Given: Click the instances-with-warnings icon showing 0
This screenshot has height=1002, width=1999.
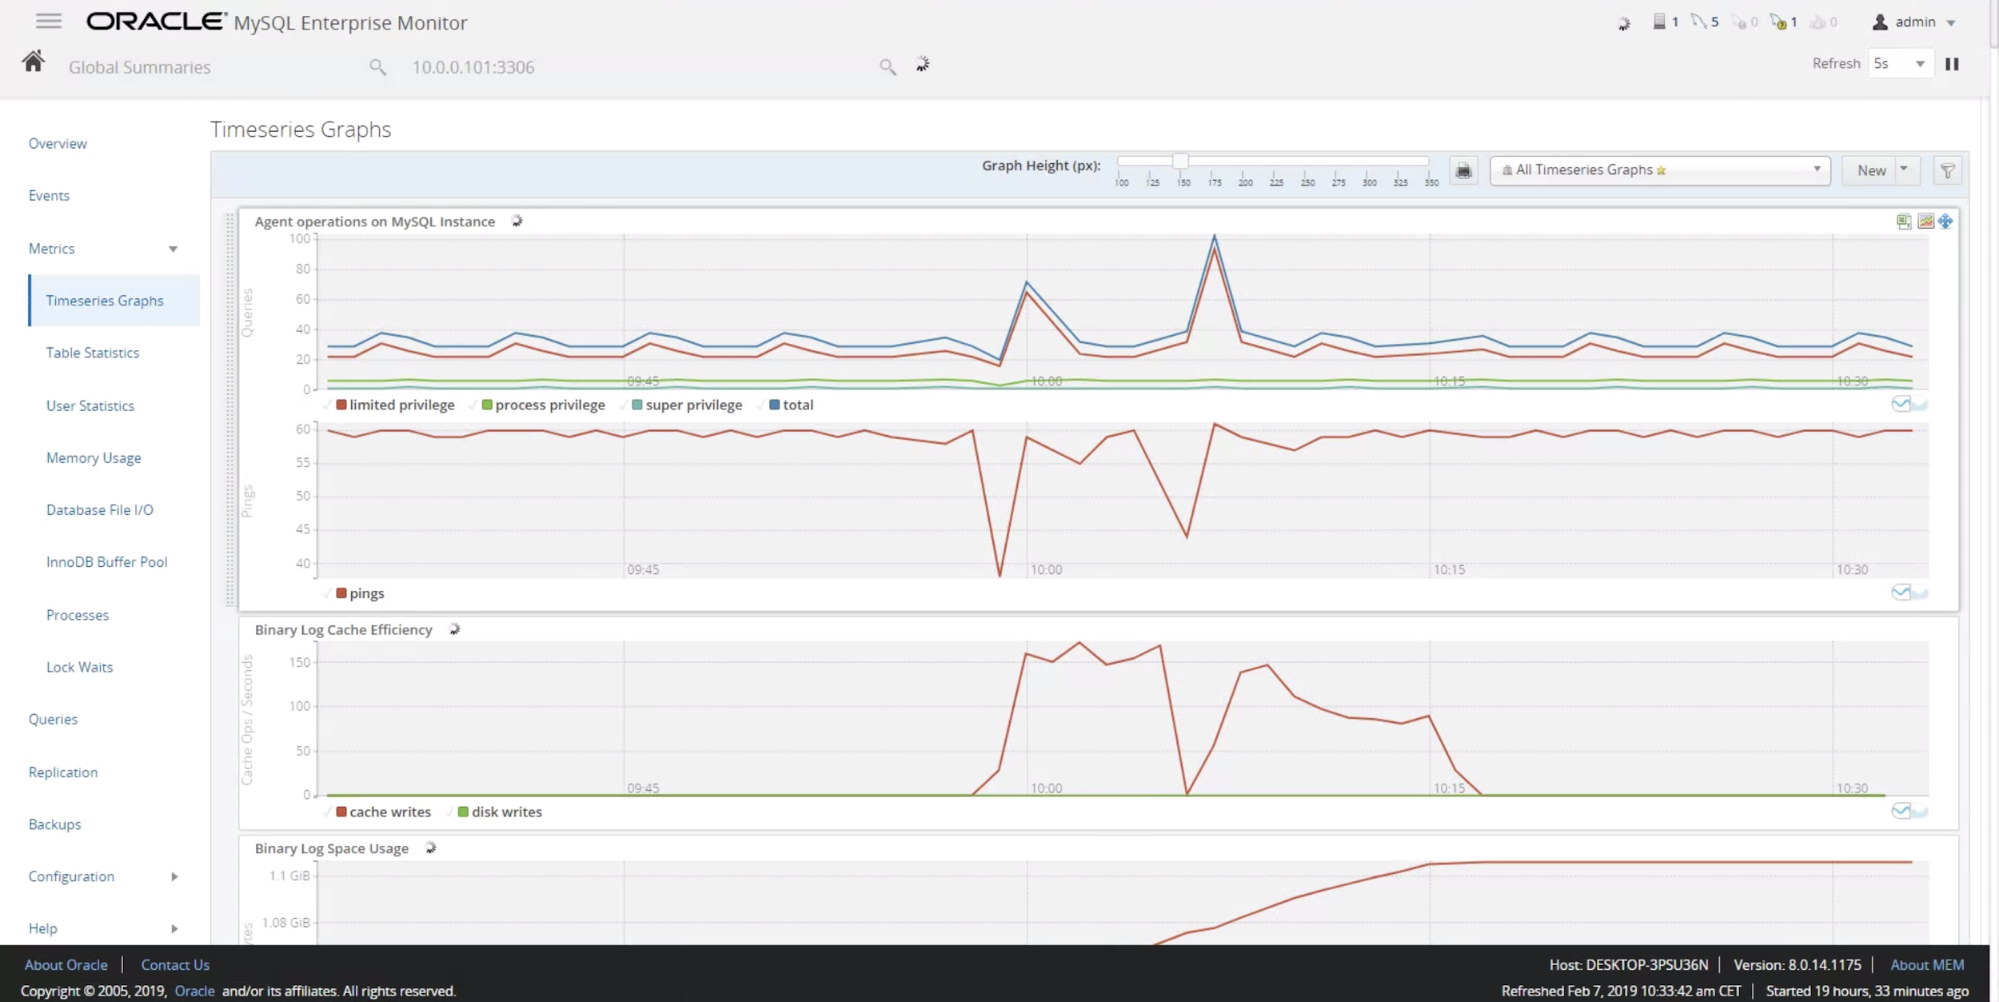Looking at the screenshot, I should click(x=1739, y=21).
